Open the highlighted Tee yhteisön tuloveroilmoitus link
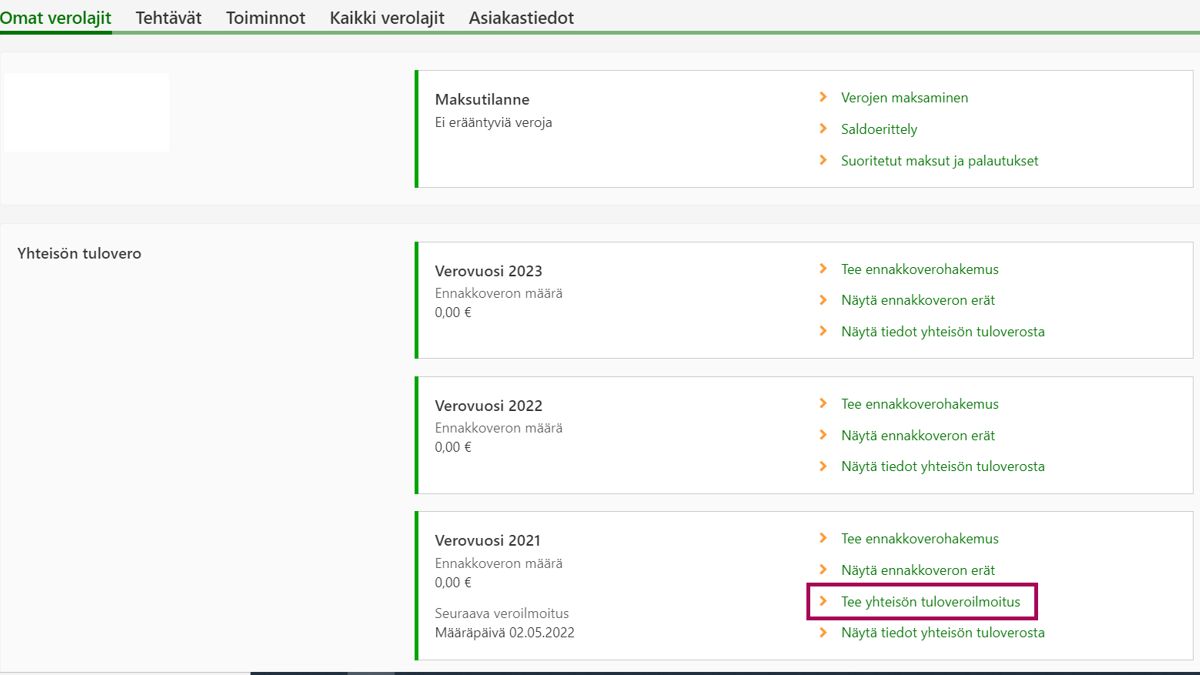The image size is (1200, 675). coord(930,602)
